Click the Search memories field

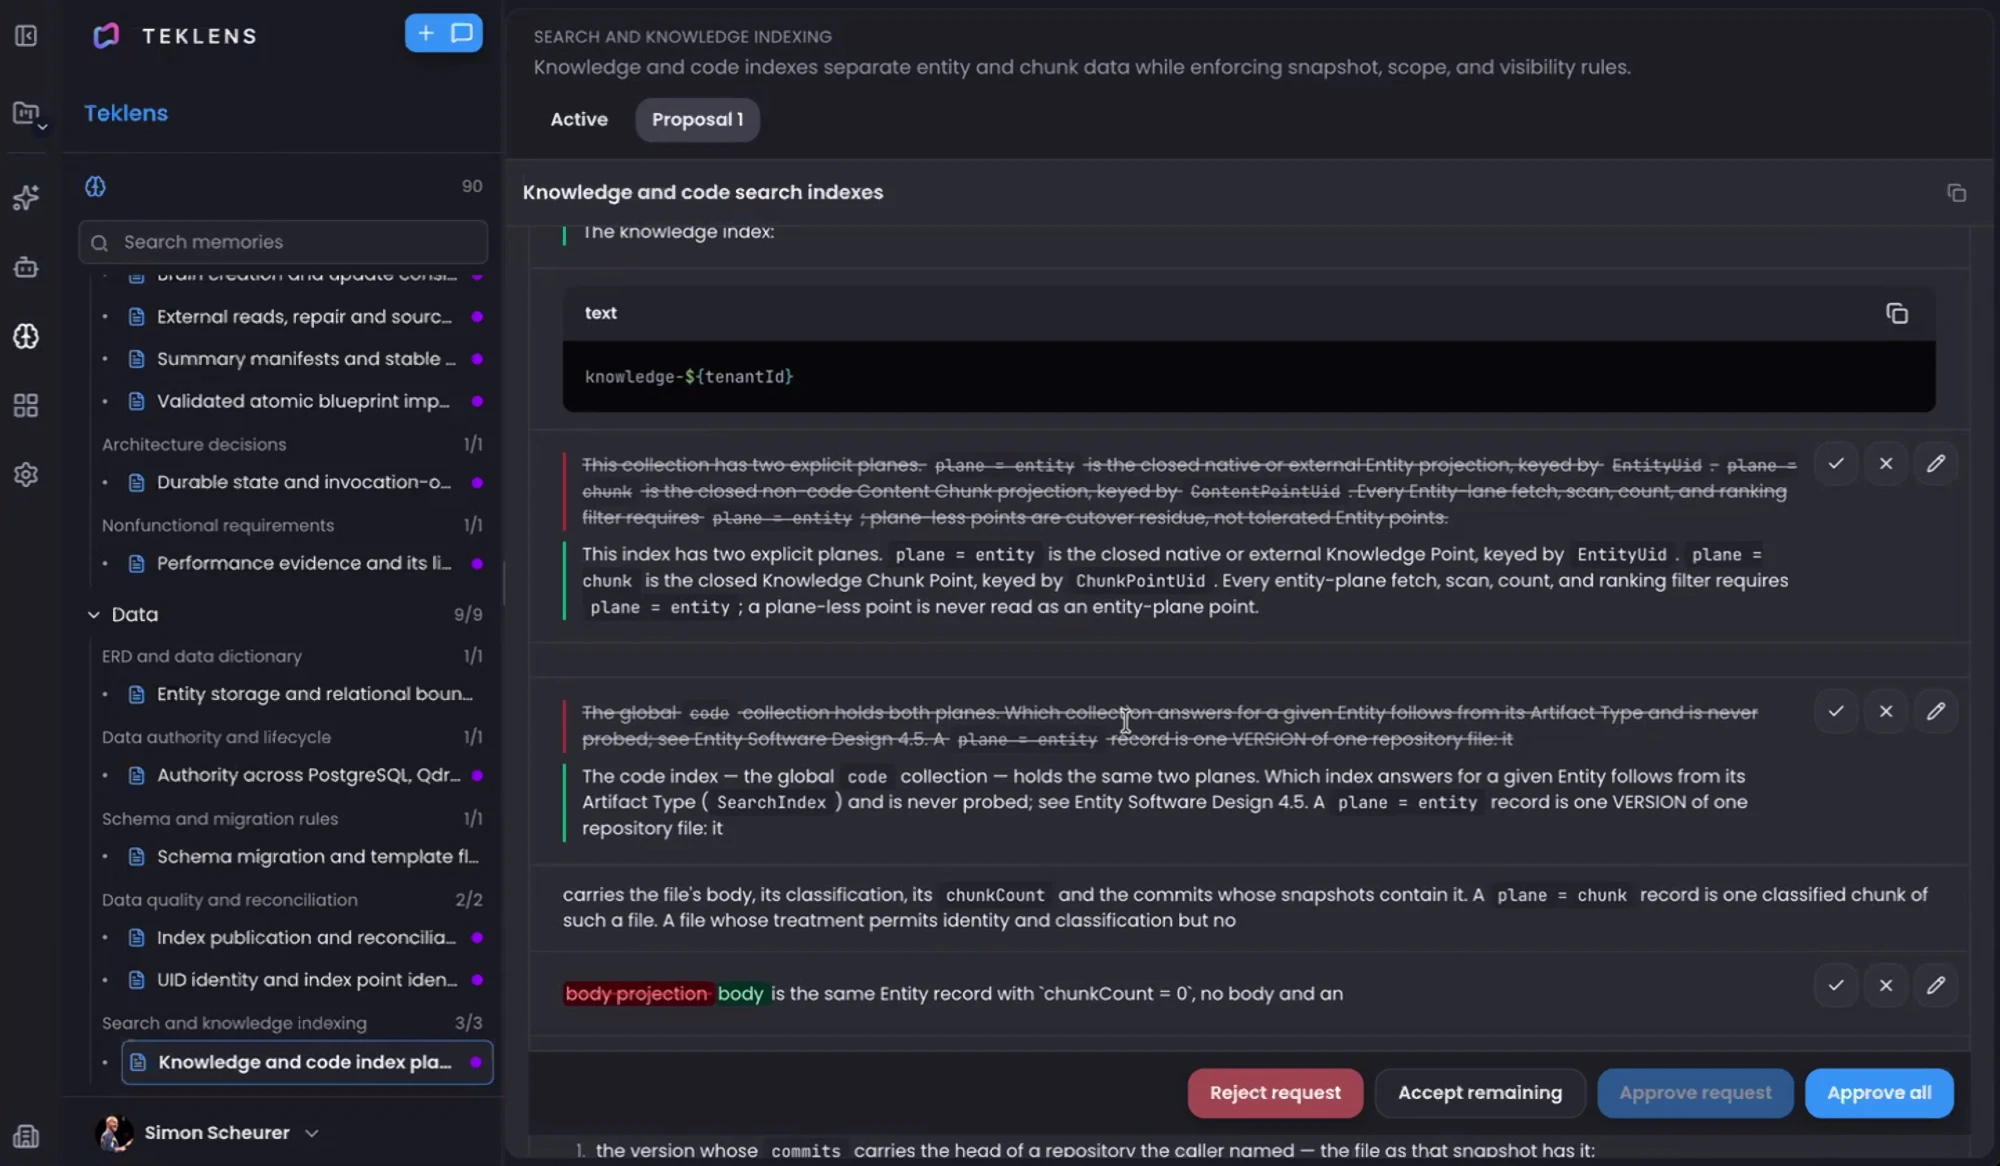[x=283, y=242]
